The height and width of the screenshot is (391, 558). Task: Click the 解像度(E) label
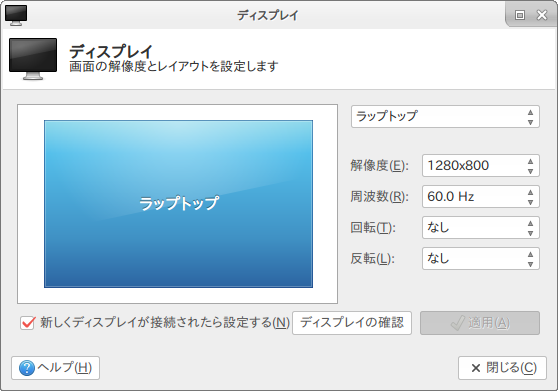point(379,166)
